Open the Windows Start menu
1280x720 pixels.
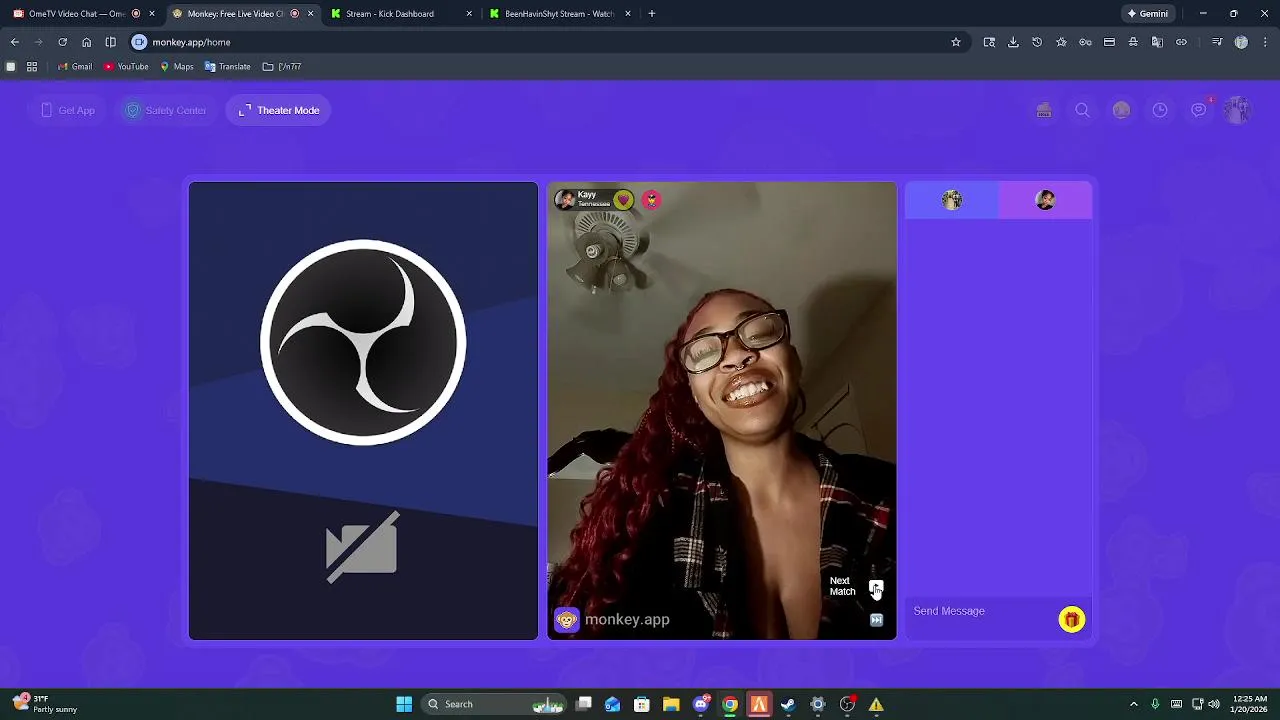(404, 704)
